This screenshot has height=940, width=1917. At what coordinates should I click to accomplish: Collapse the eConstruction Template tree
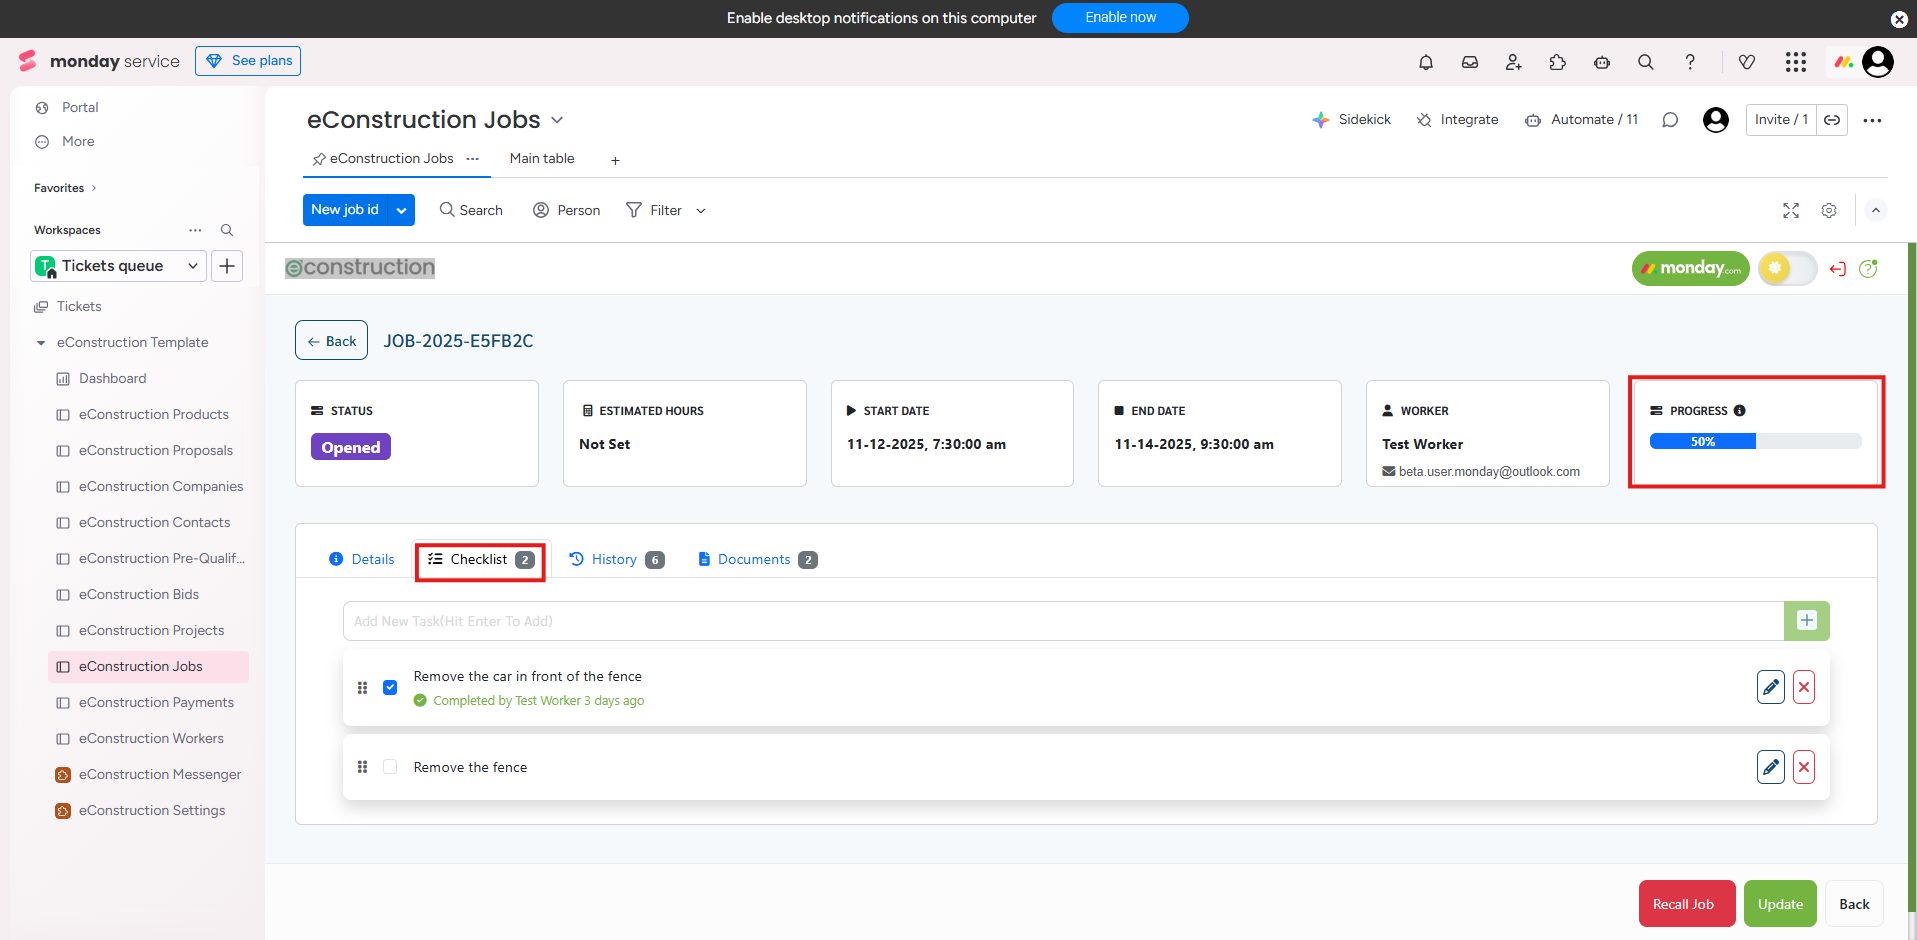(41, 343)
